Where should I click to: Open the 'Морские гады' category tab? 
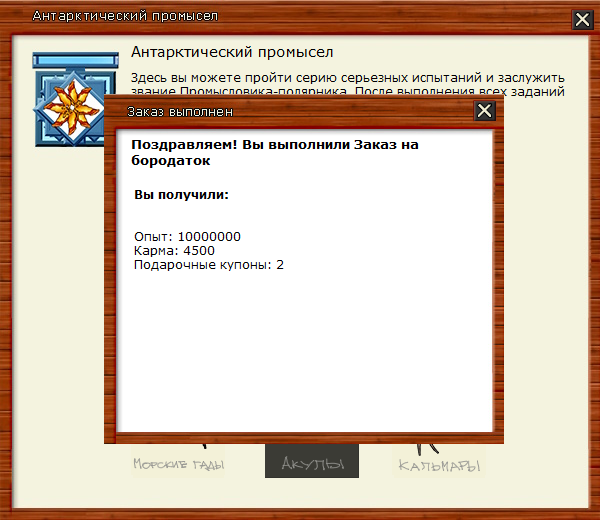coord(179,465)
